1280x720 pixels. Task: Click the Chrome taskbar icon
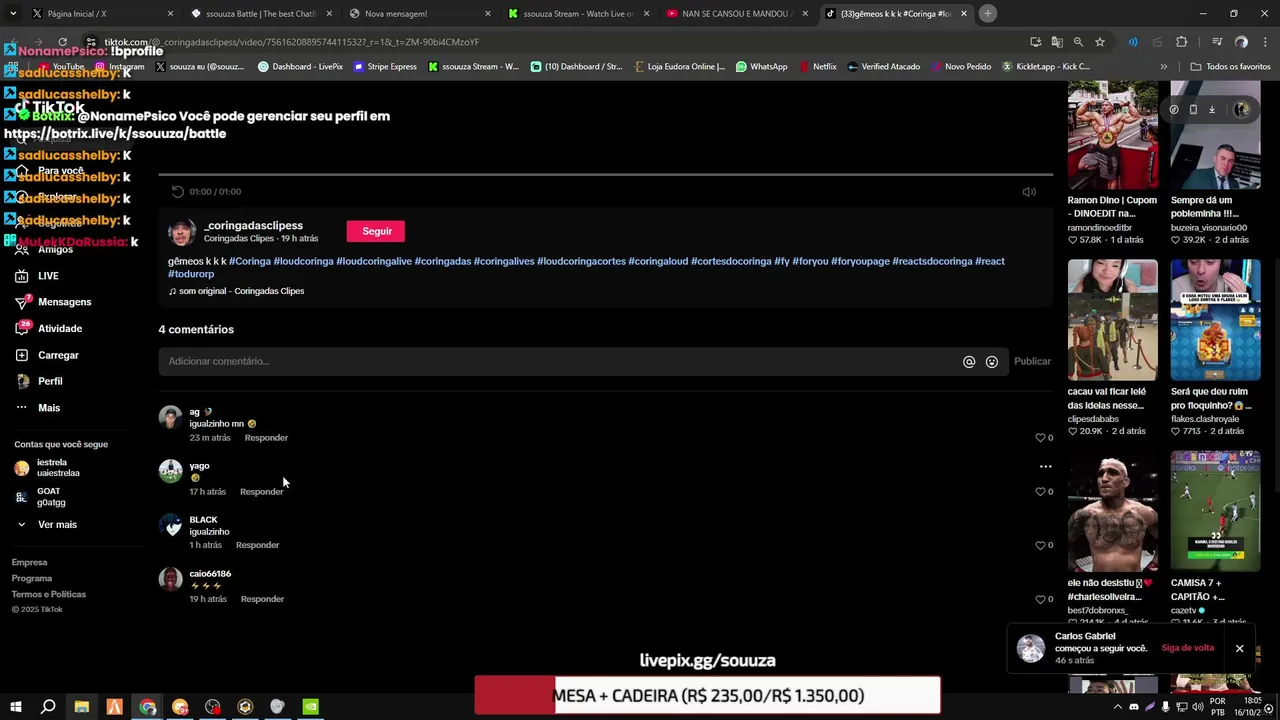click(147, 707)
